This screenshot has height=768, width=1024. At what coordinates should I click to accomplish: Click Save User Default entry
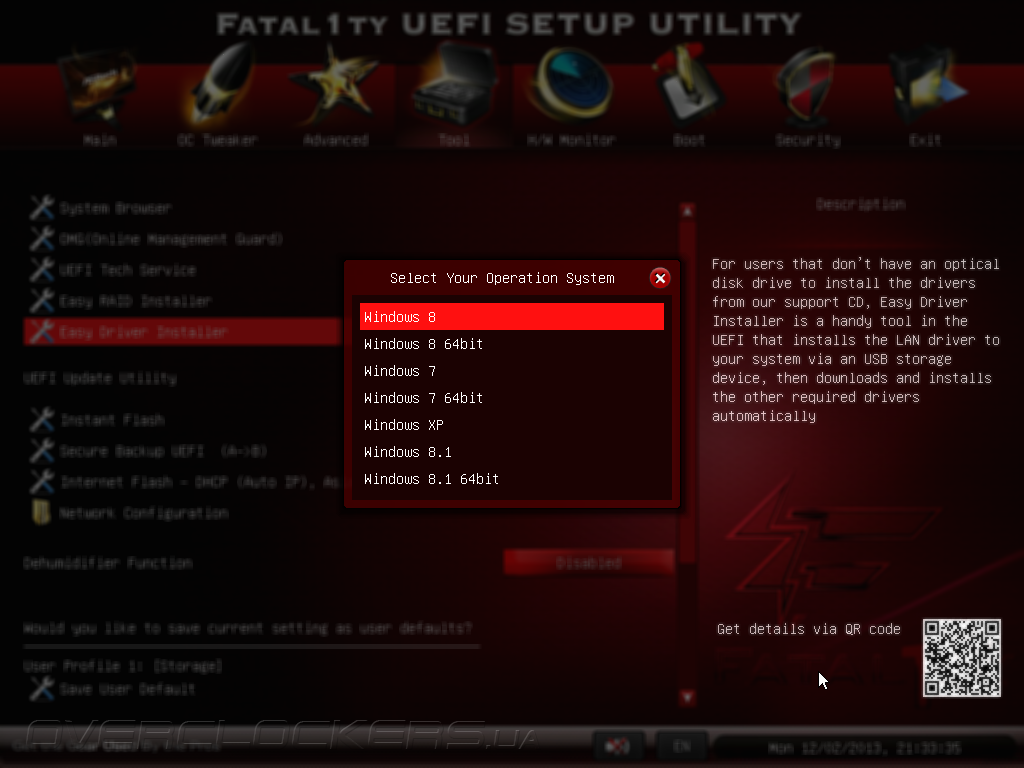127,689
